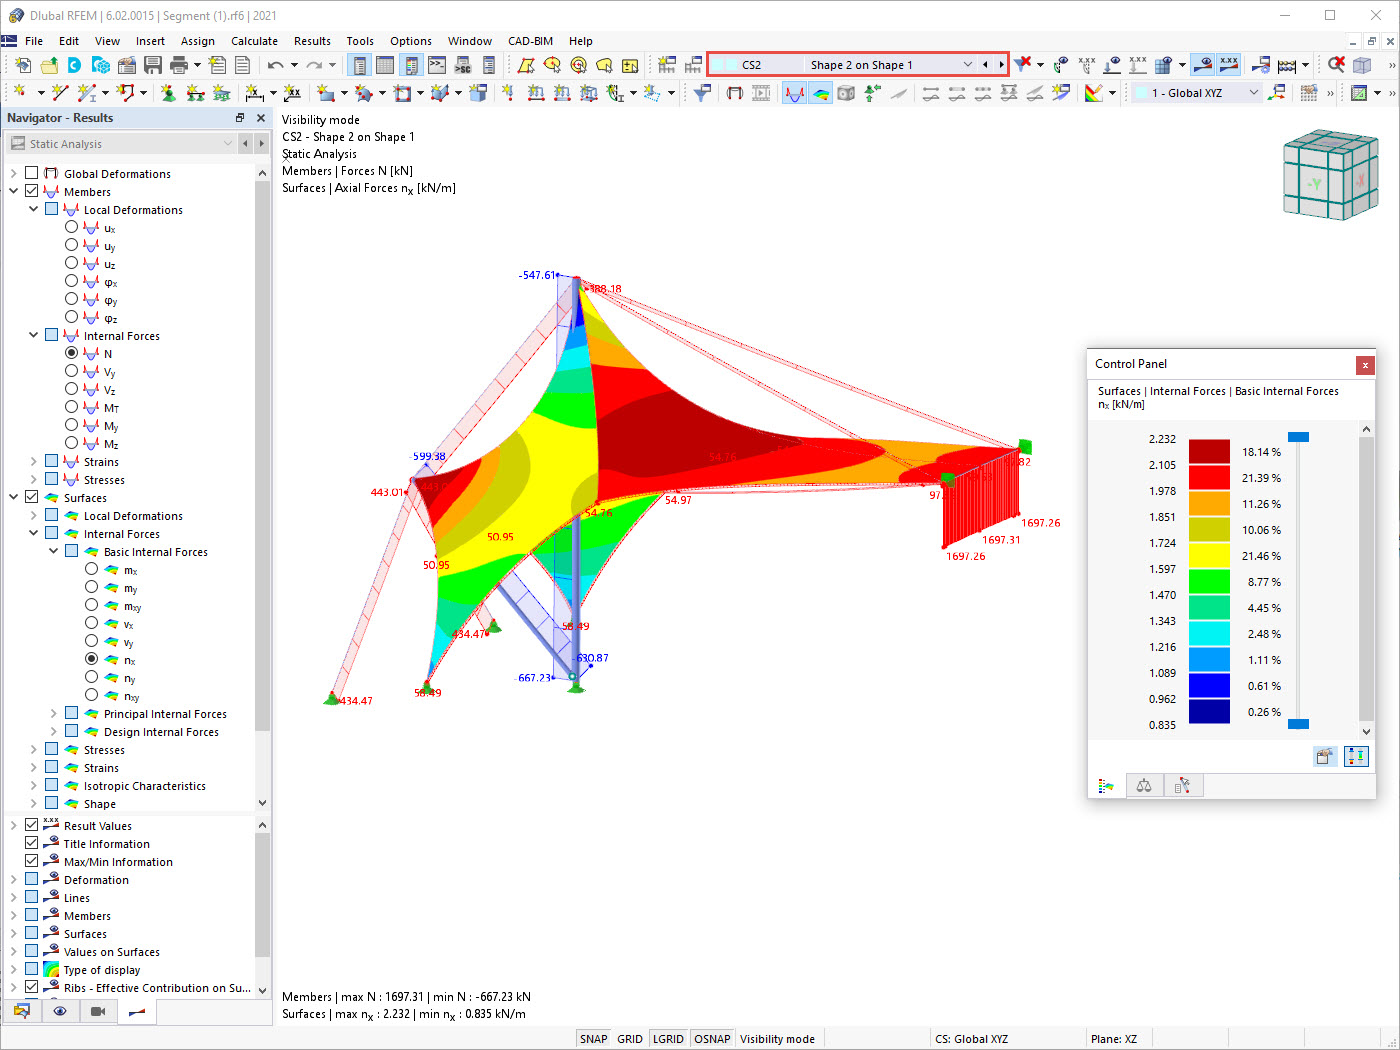
Task: Close the Control Panel
Action: 1365,365
